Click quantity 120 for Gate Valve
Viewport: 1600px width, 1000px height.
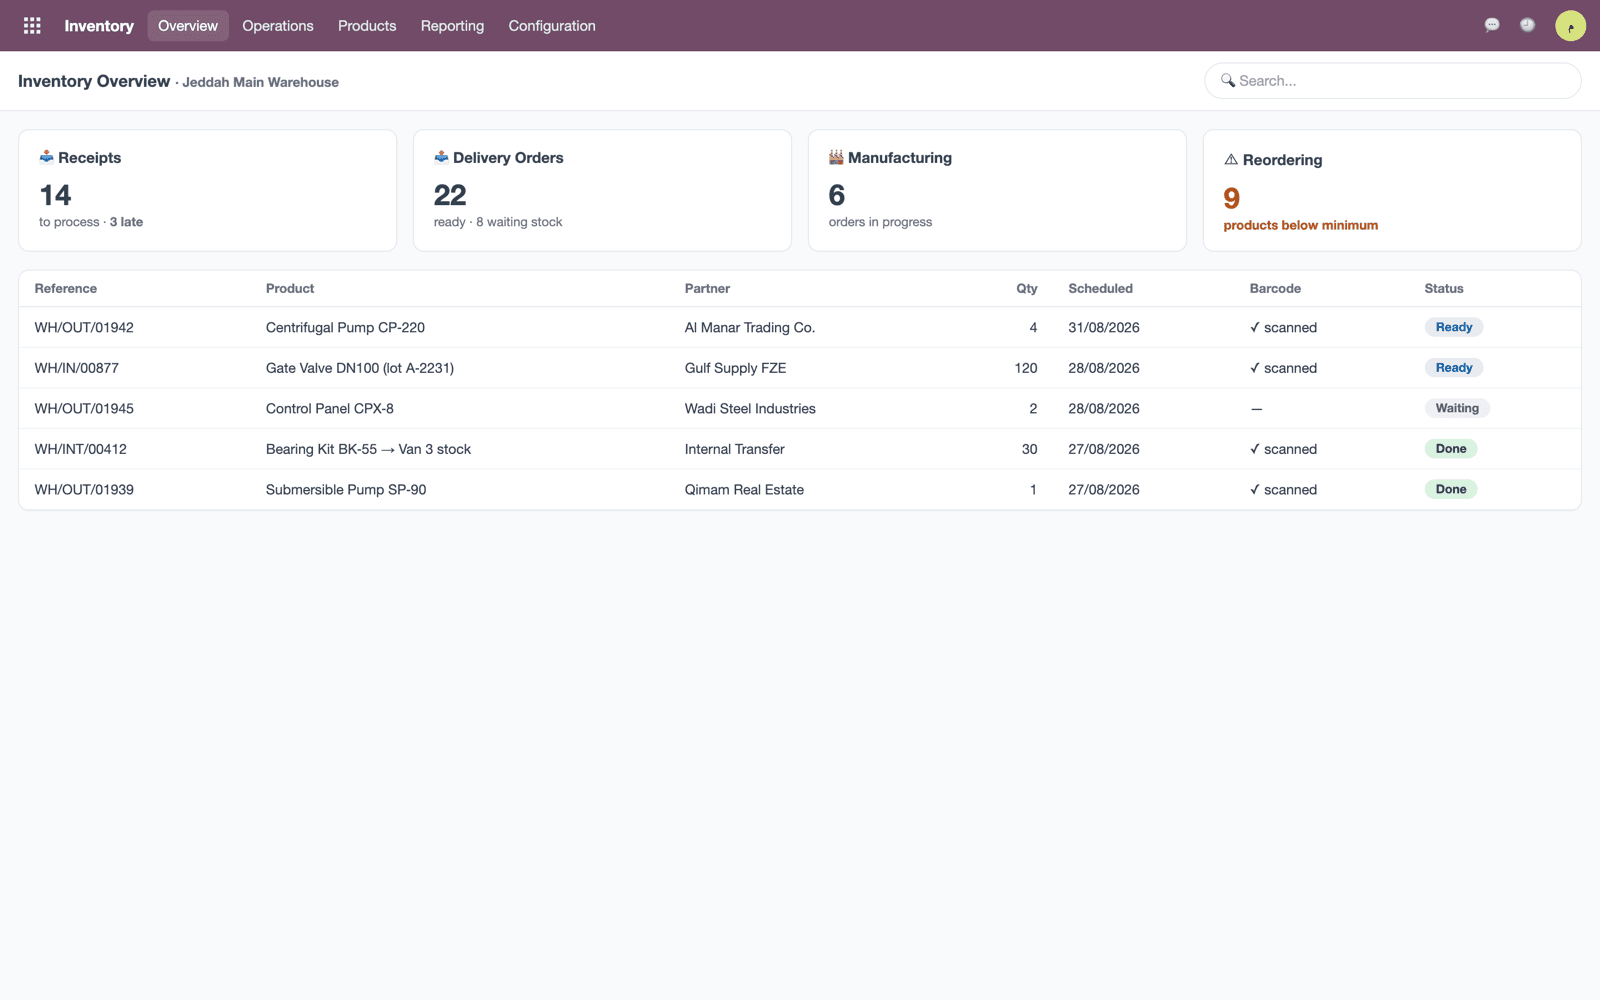(x=1026, y=368)
